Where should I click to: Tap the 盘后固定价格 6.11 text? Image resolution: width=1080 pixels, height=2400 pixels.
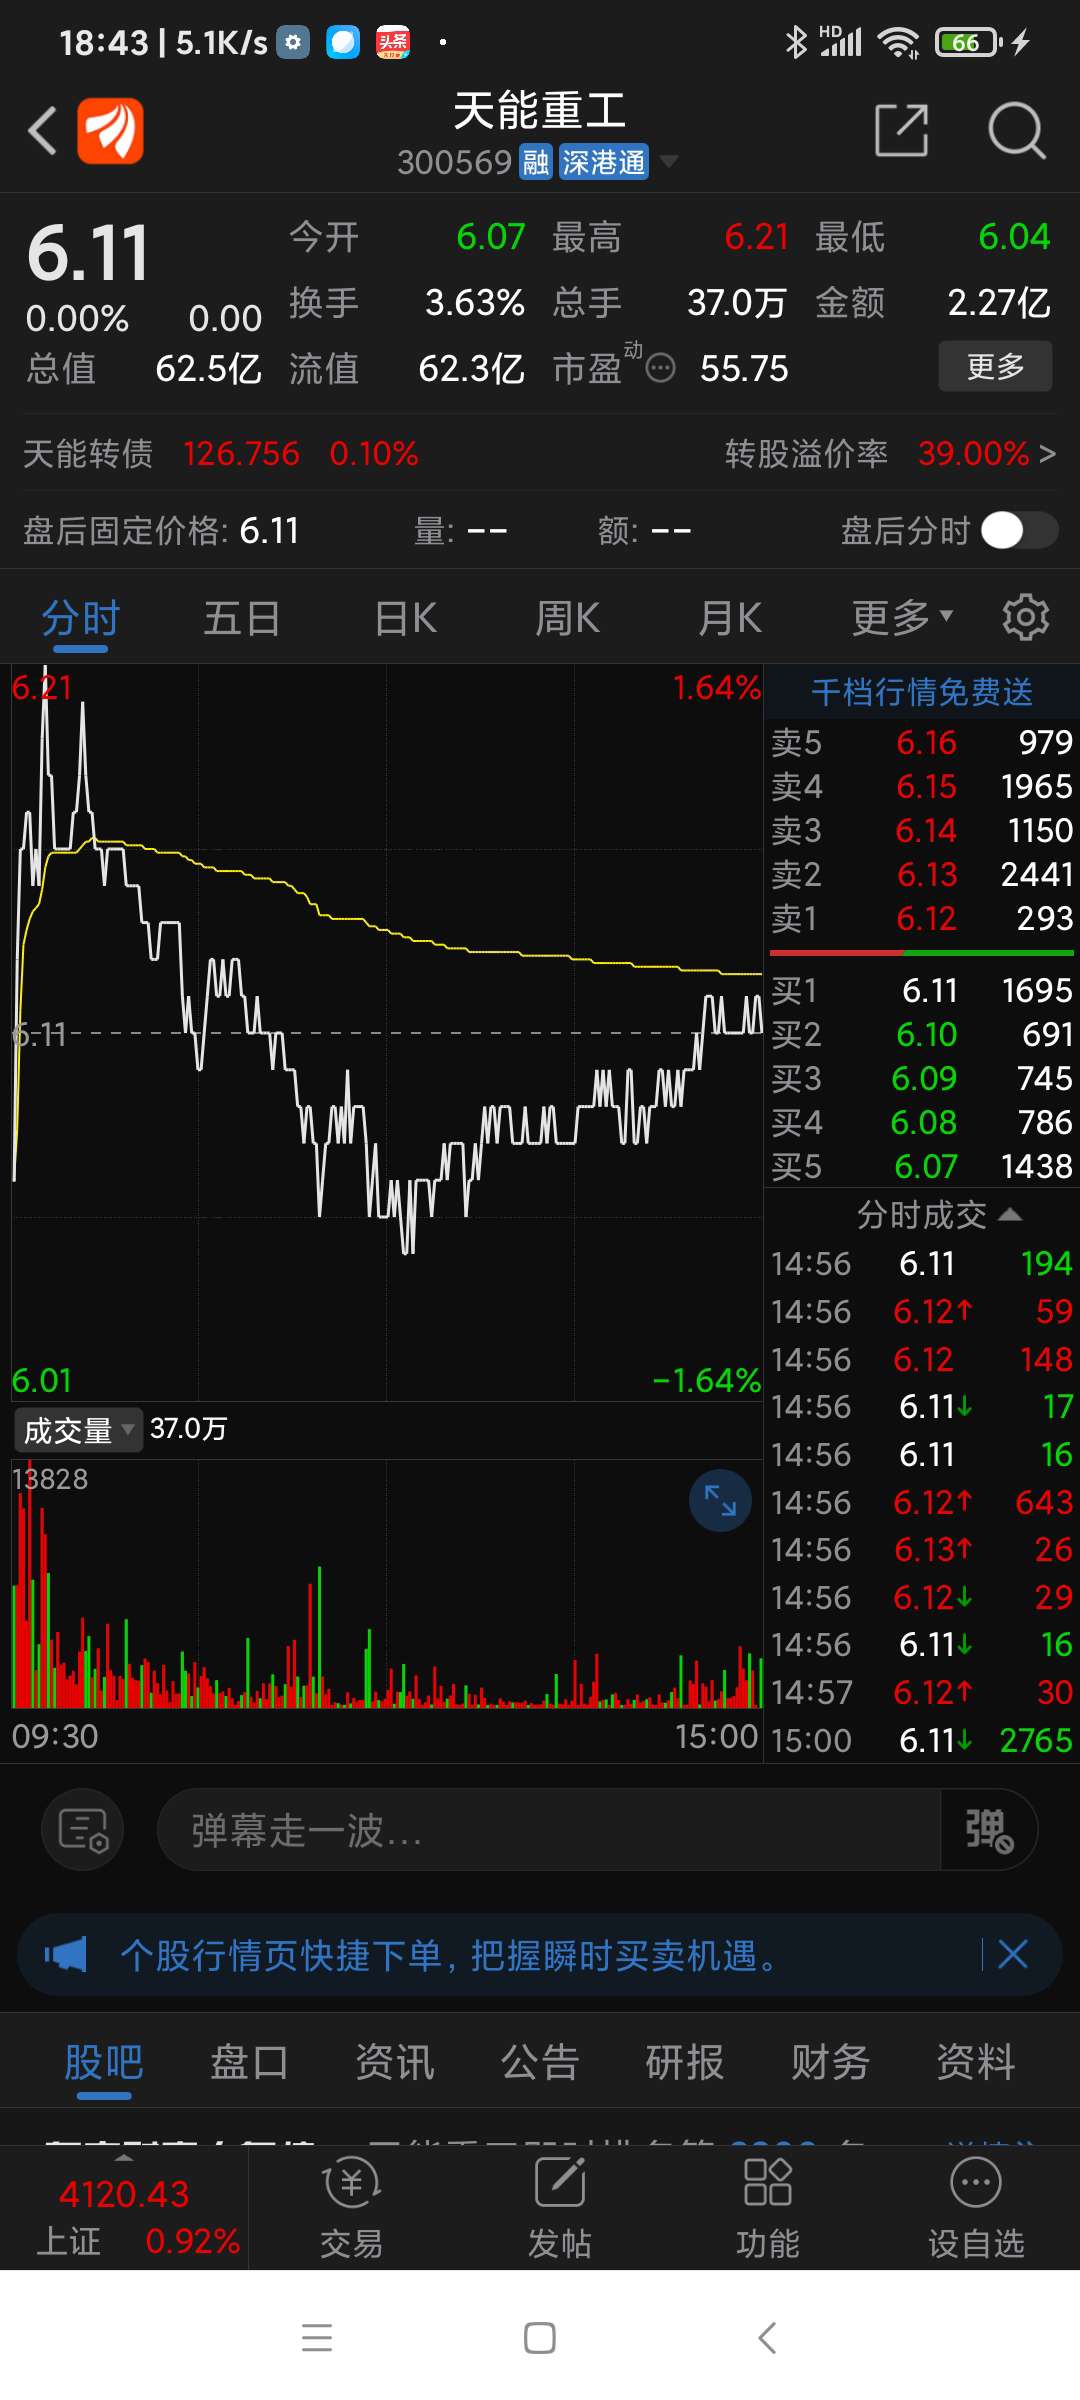[162, 530]
